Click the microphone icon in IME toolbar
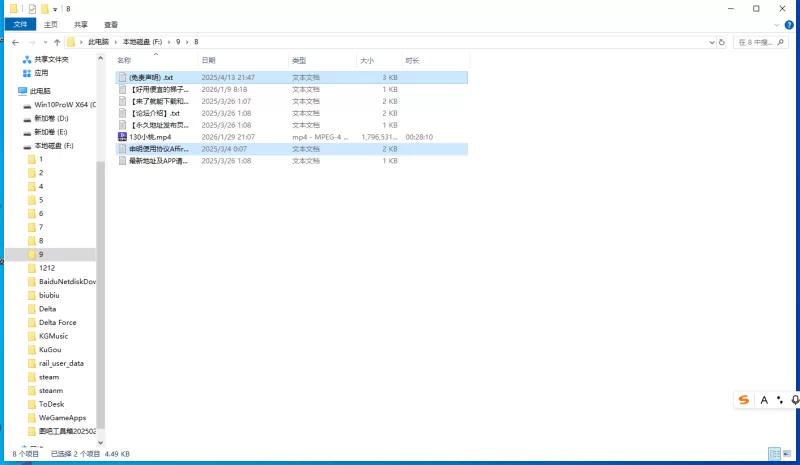Viewport: 800px width, 465px height. [795, 400]
